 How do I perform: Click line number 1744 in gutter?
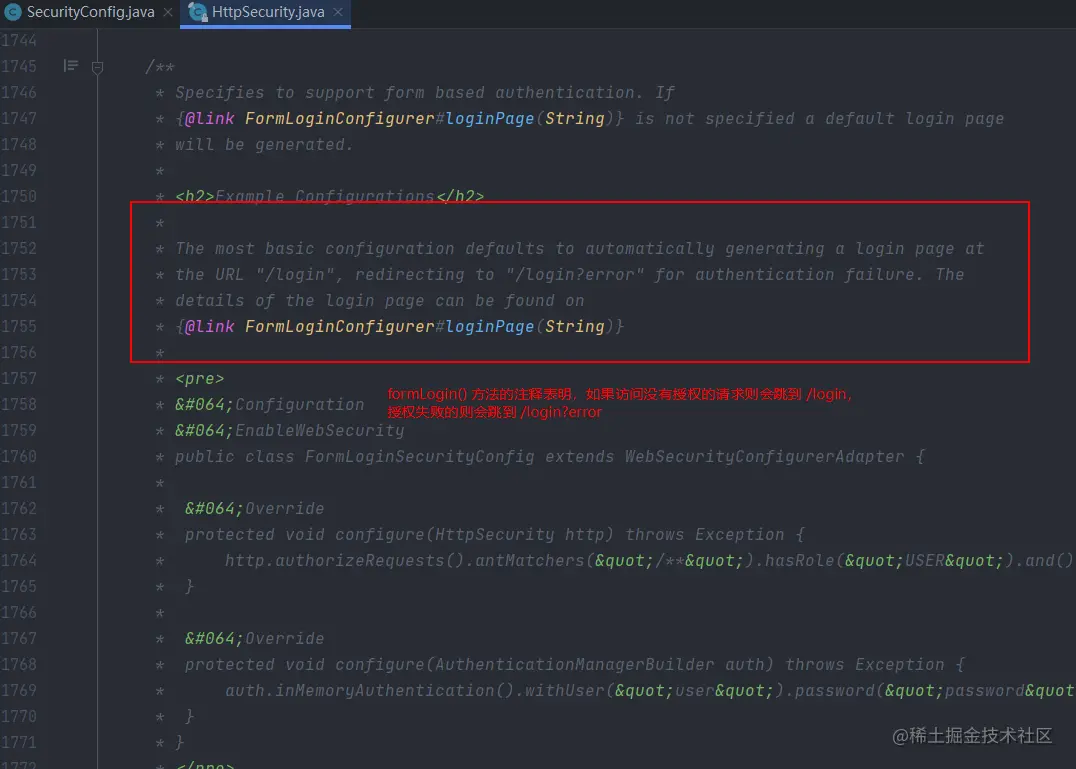click(x=19, y=40)
